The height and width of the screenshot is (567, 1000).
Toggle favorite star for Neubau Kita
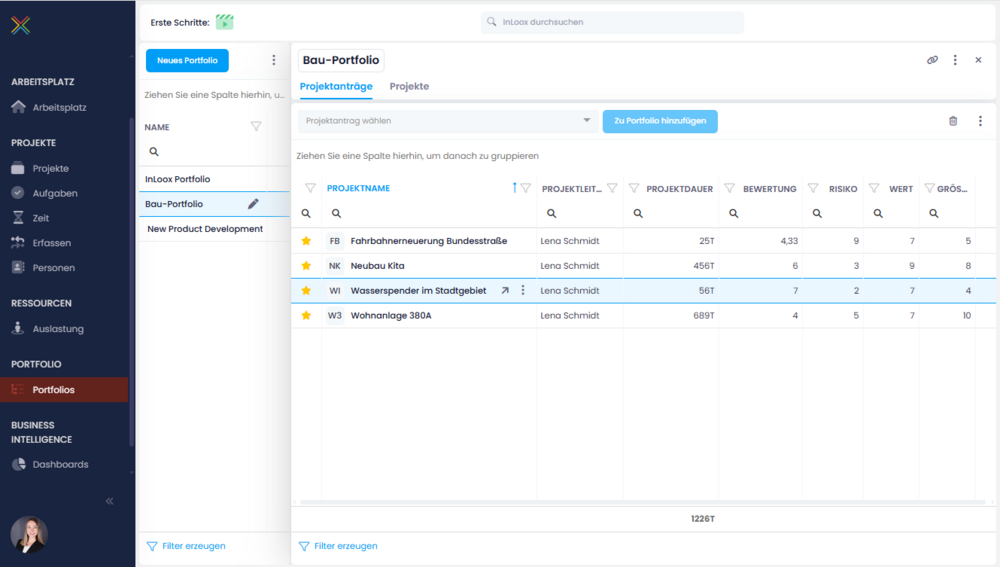click(306, 266)
